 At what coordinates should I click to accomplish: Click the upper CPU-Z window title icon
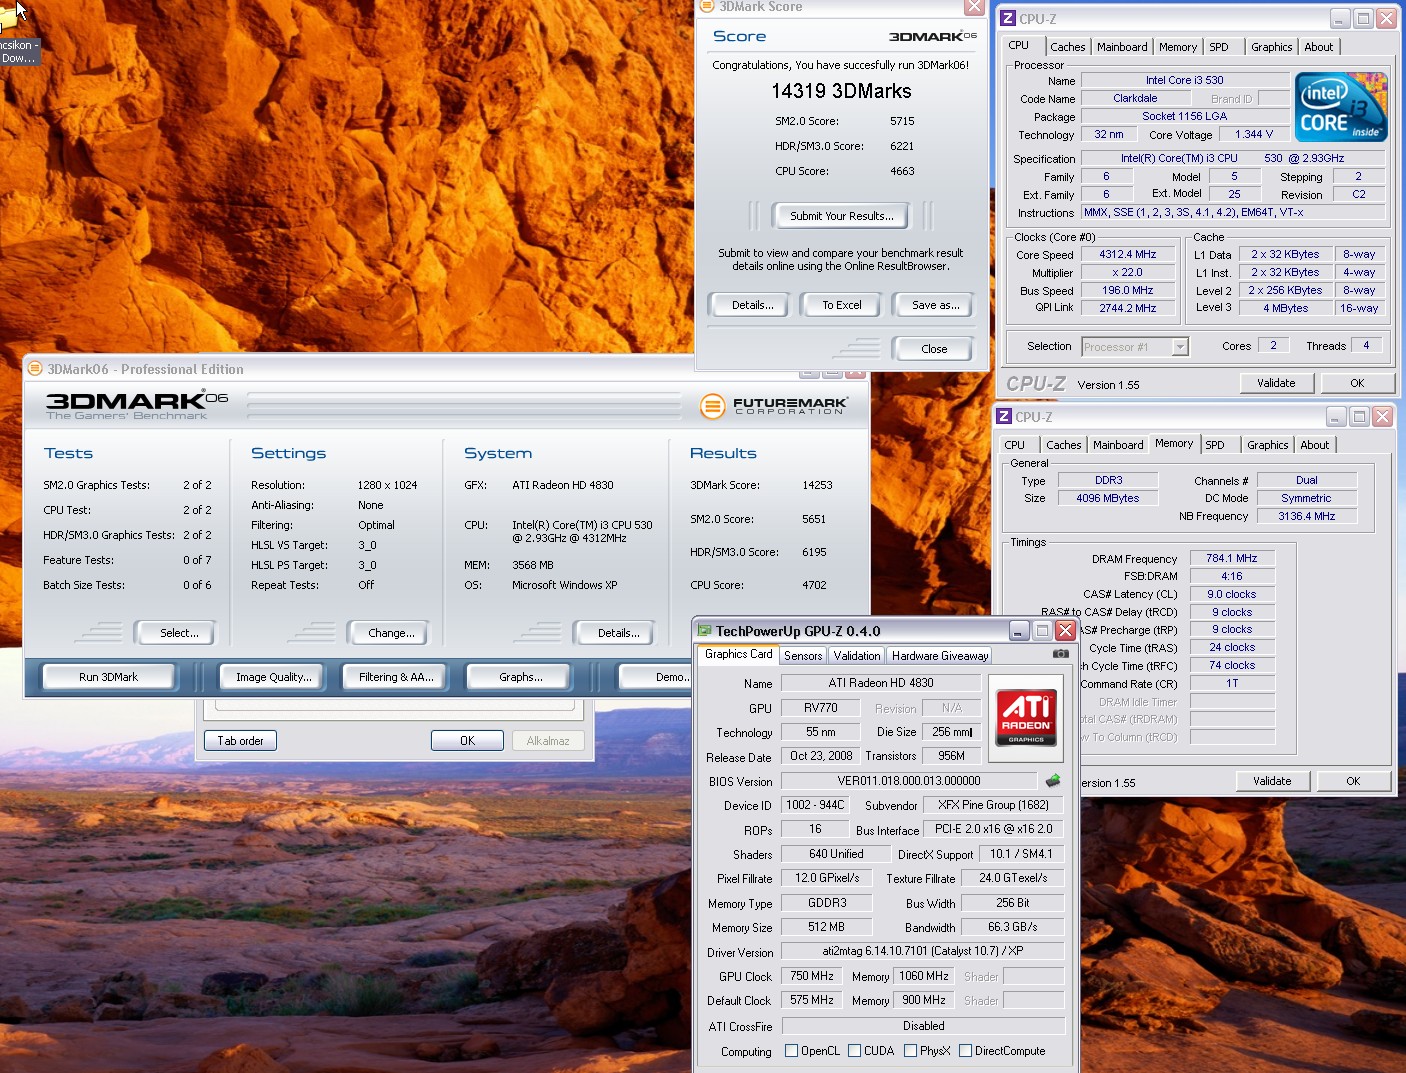[x=1008, y=18]
